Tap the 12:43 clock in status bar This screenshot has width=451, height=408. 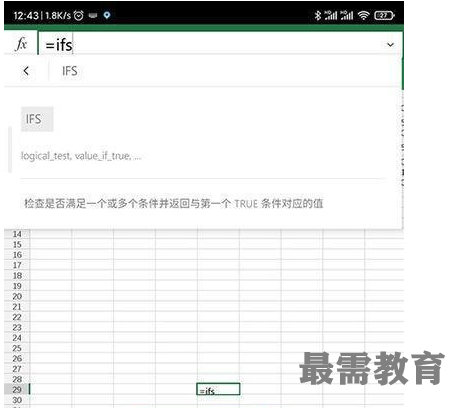pyautogui.click(x=26, y=15)
